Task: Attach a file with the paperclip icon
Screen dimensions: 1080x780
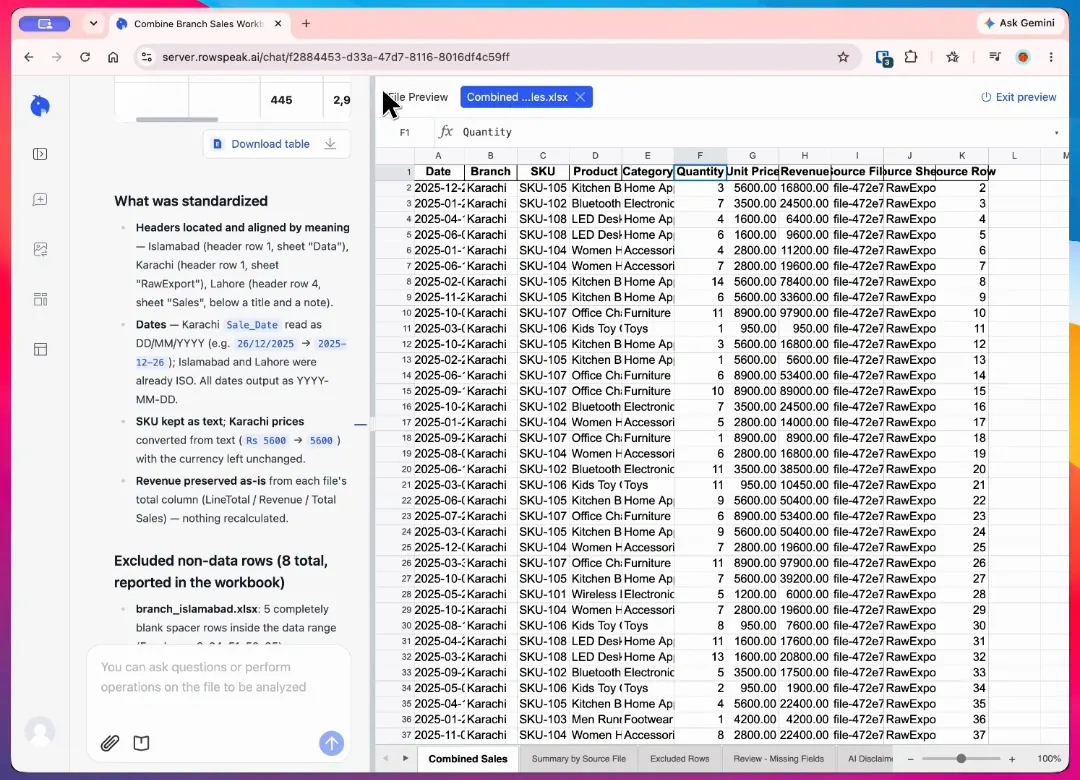Action: [x=110, y=743]
